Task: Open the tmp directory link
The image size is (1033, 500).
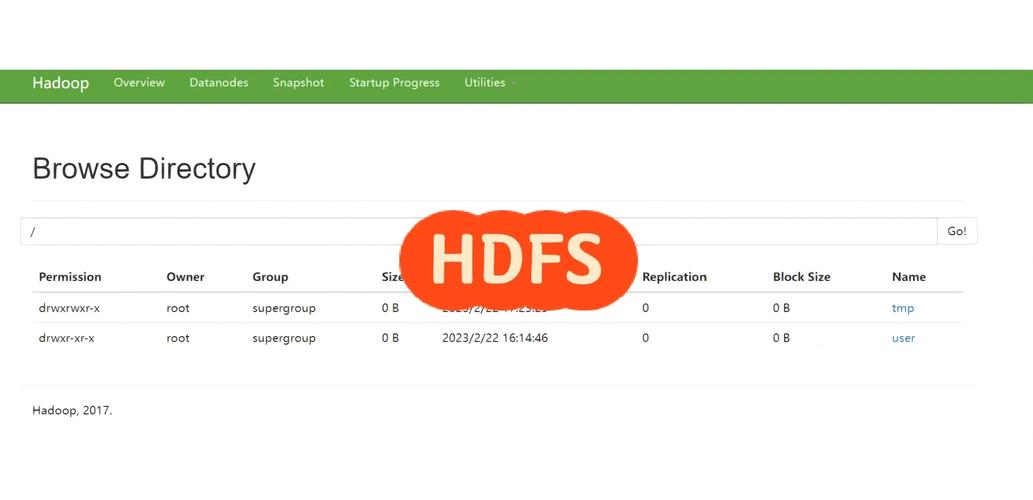Action: 903,308
